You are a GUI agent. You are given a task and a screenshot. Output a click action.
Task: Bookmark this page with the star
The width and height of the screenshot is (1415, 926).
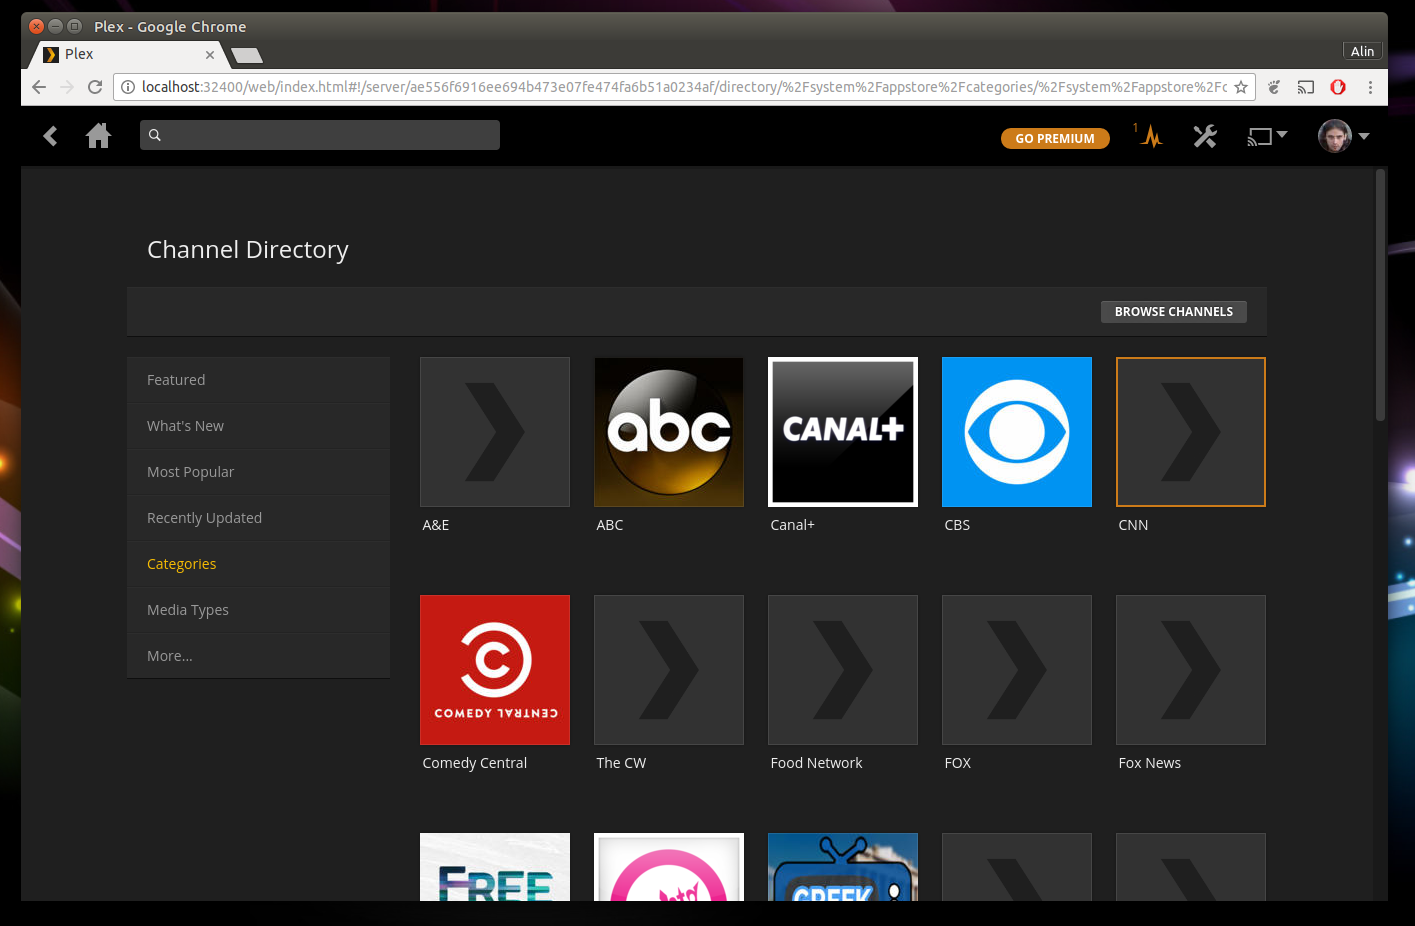1241,87
